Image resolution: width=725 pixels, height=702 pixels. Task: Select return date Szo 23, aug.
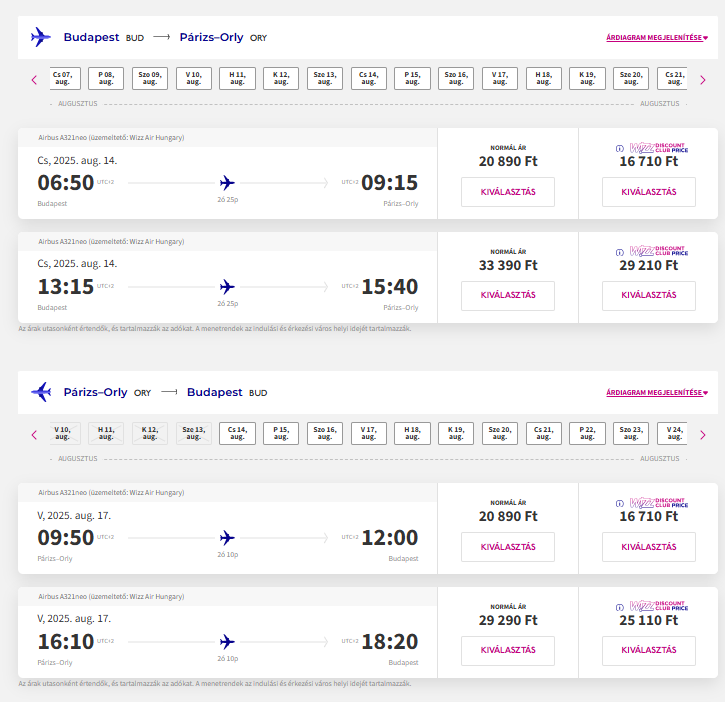point(631,433)
